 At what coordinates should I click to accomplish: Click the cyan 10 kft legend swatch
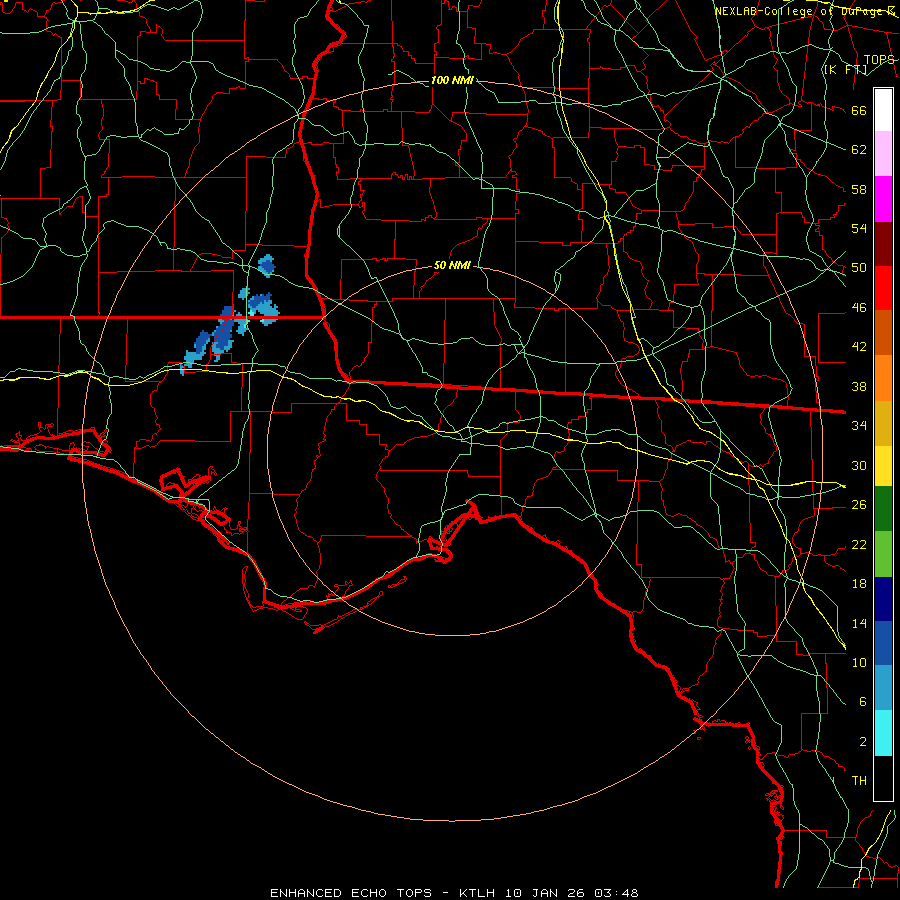(883, 733)
